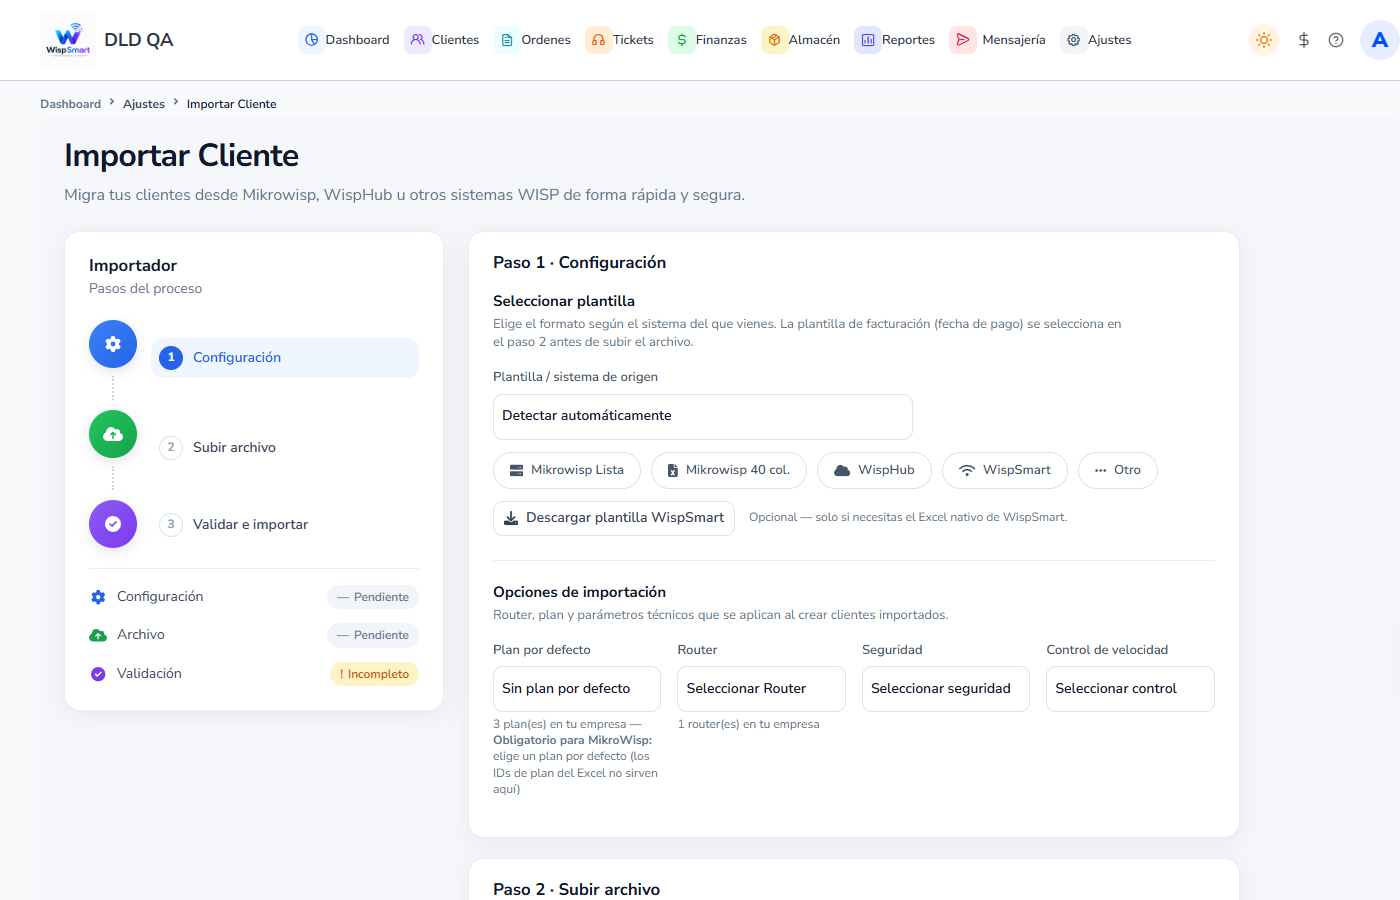Image resolution: width=1400 pixels, height=900 pixels.
Task: Go to Dashboard breadcrumb link
Action: 70,104
